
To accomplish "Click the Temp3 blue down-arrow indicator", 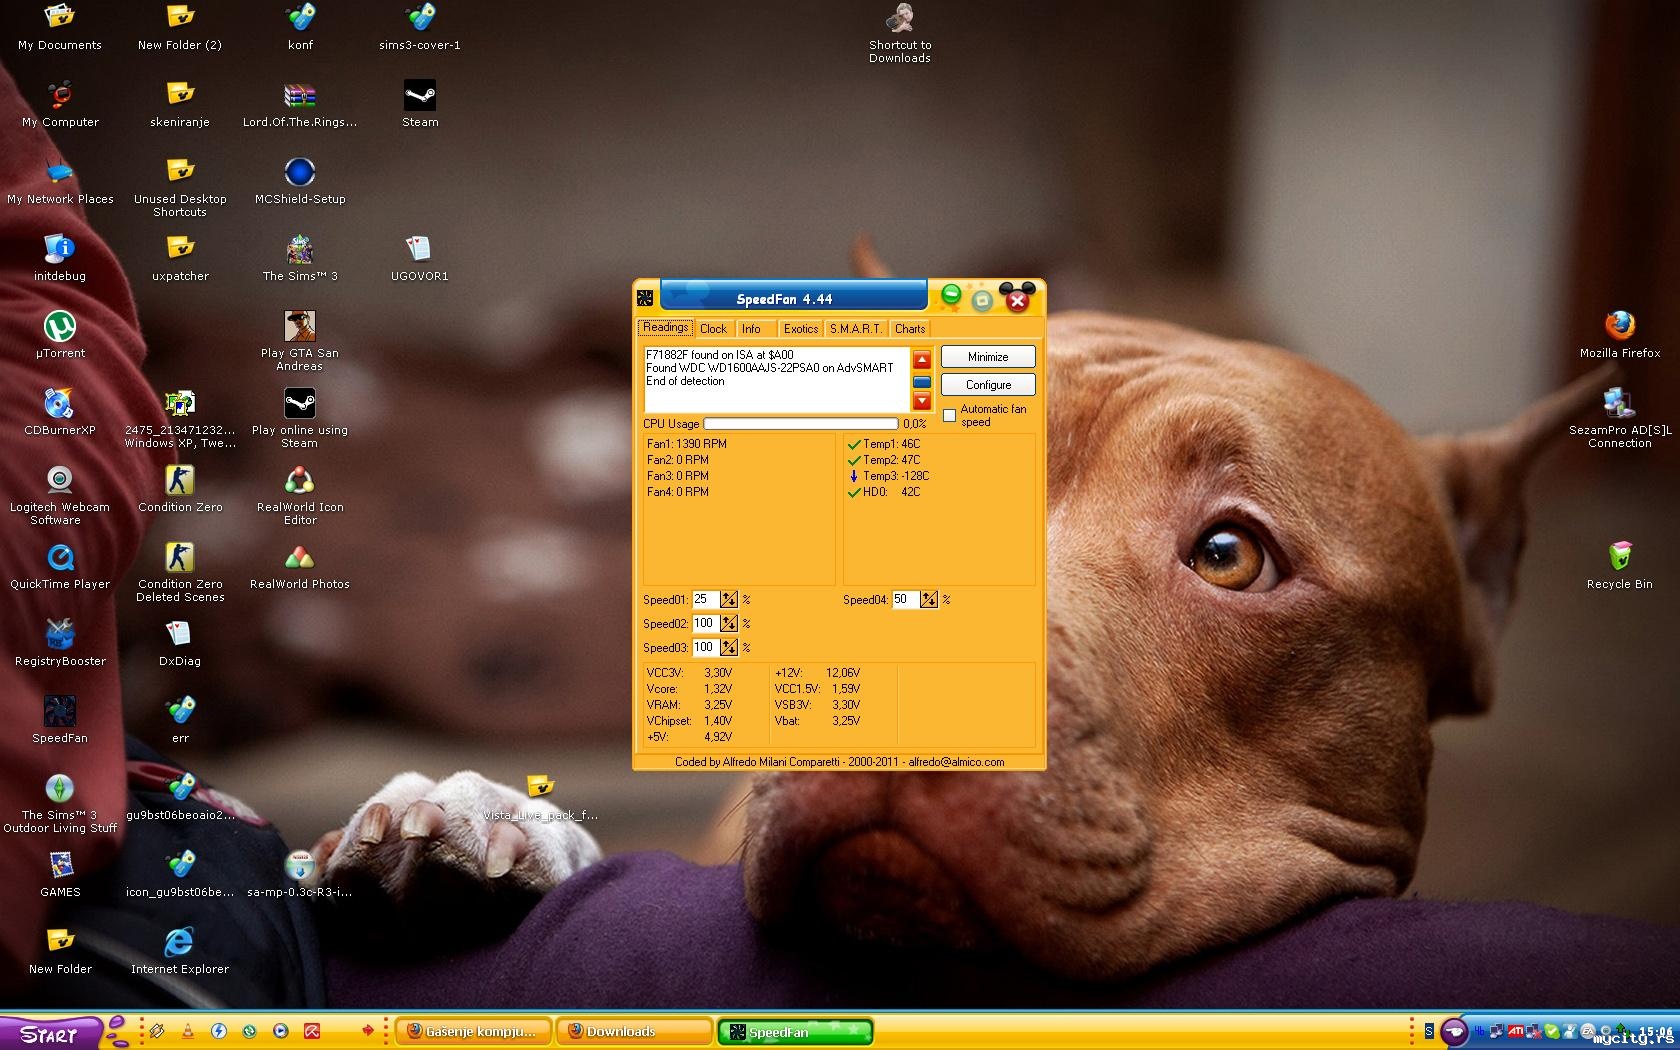I will tap(854, 476).
